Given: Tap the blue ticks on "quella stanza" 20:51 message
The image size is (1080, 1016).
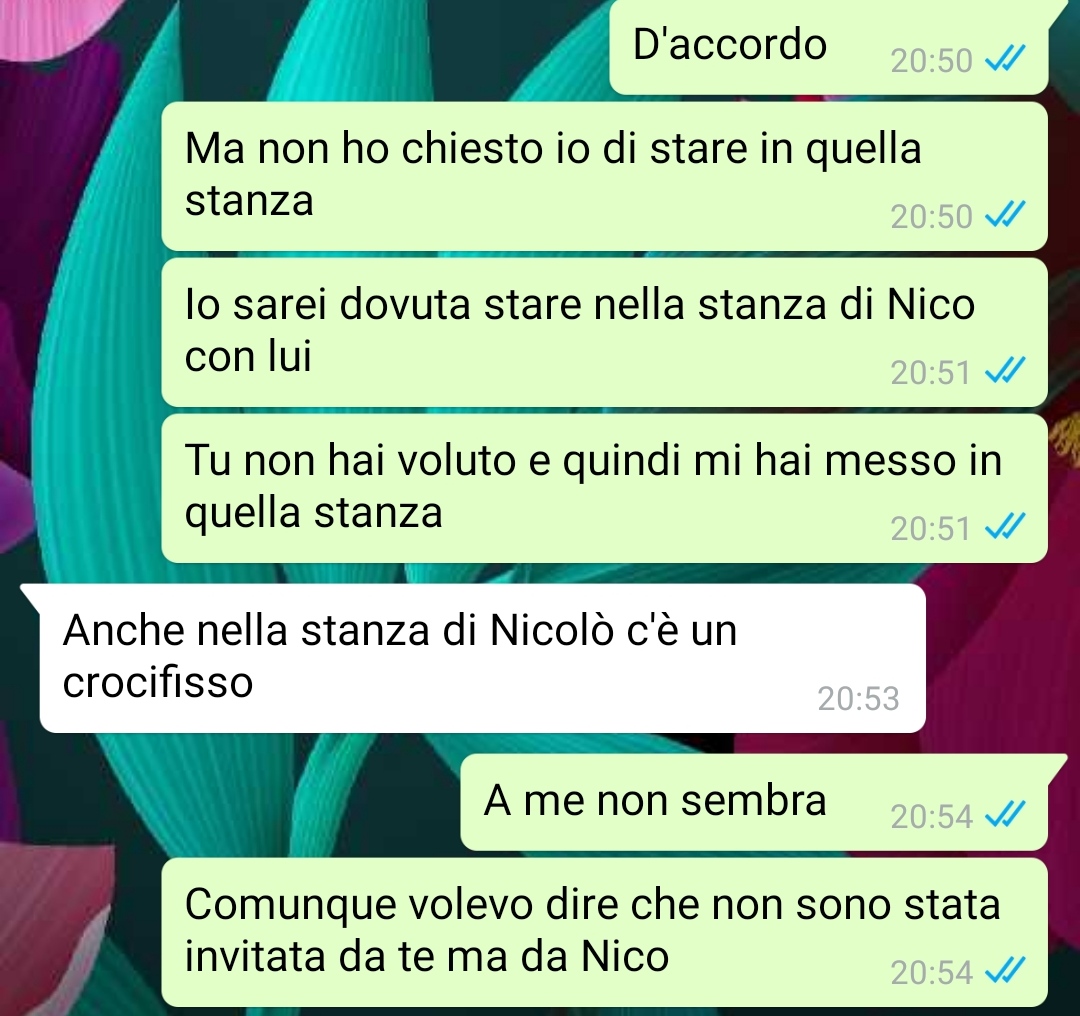Looking at the screenshot, I should coord(1005,528).
